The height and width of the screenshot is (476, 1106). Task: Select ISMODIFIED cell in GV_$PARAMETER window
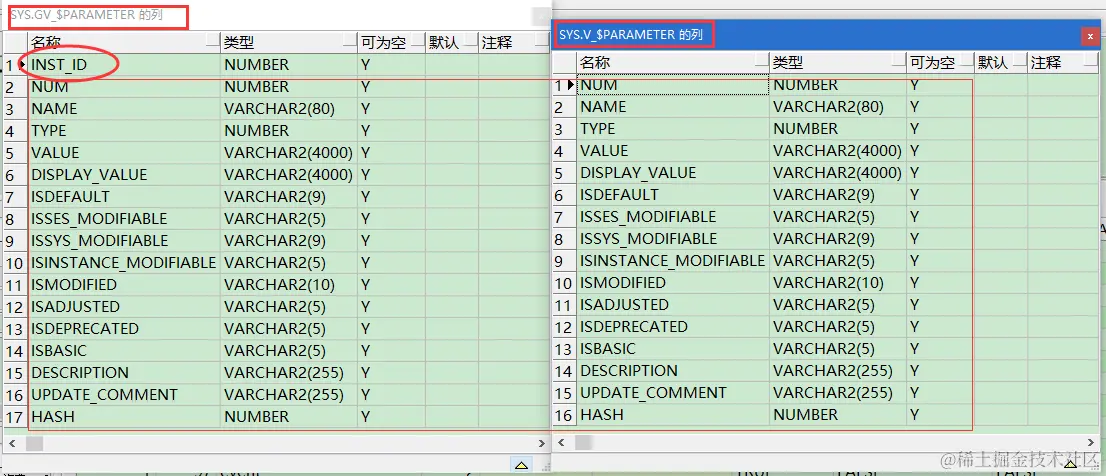point(124,284)
